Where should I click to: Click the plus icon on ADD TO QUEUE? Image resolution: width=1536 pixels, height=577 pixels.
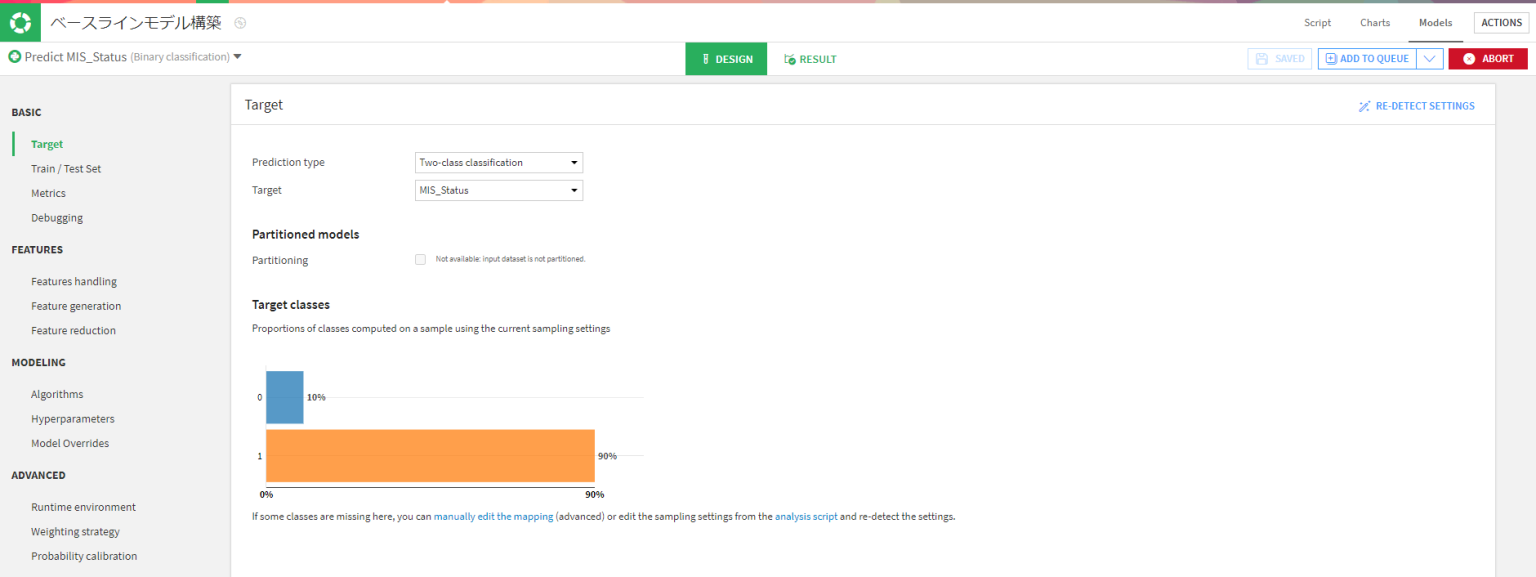point(1333,58)
